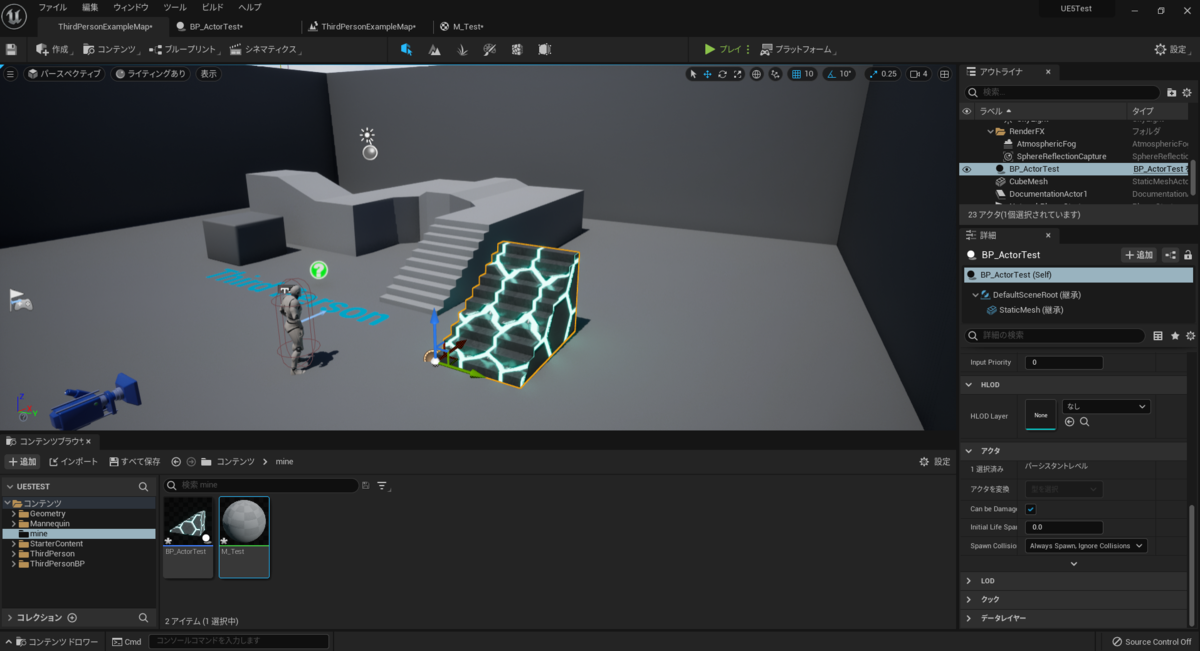Expand the LOD section in Details
This screenshot has height=651, width=1200.
(968, 581)
